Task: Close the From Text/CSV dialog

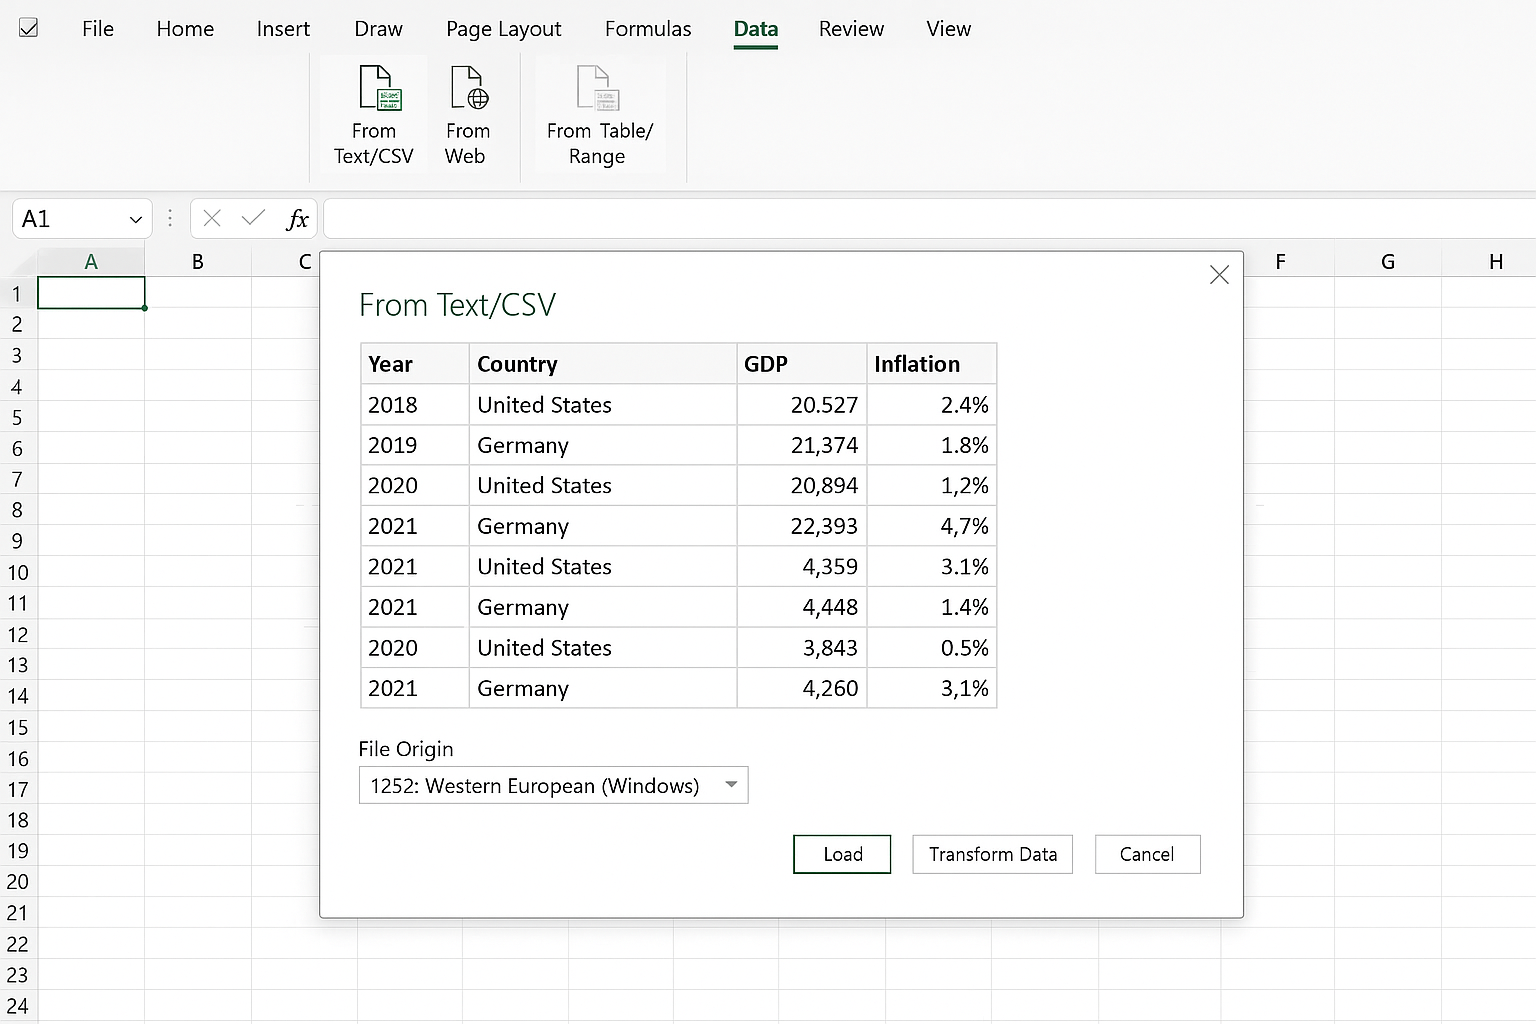Action: tap(1219, 275)
